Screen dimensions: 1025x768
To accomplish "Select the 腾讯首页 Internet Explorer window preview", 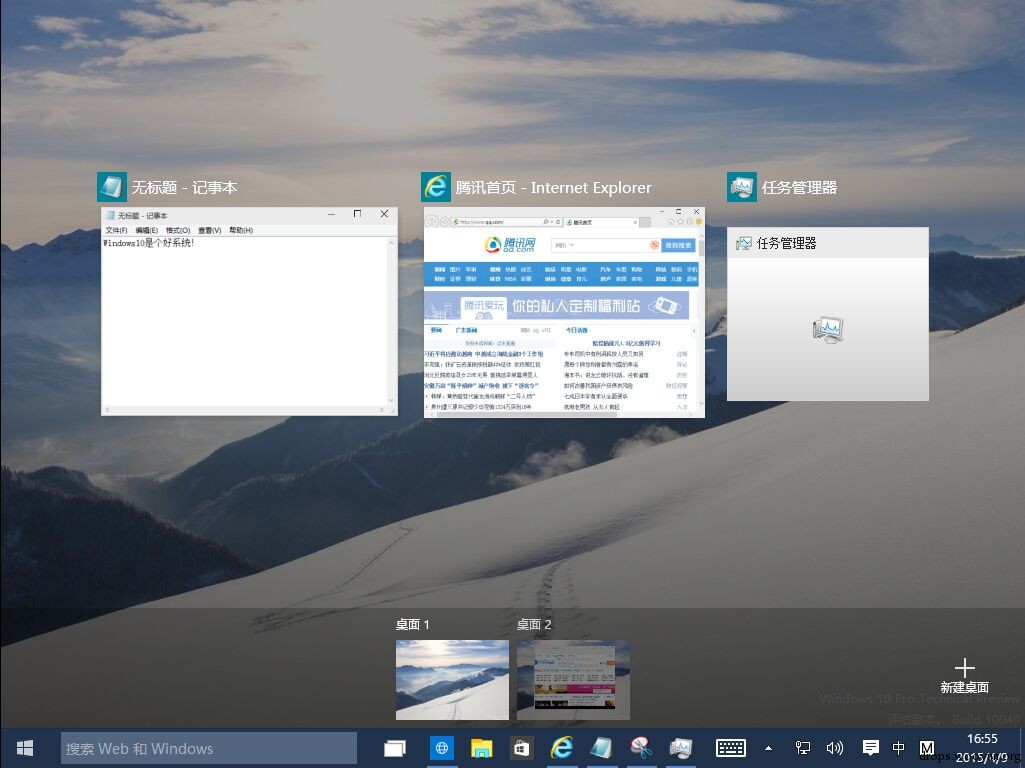I will click(564, 312).
